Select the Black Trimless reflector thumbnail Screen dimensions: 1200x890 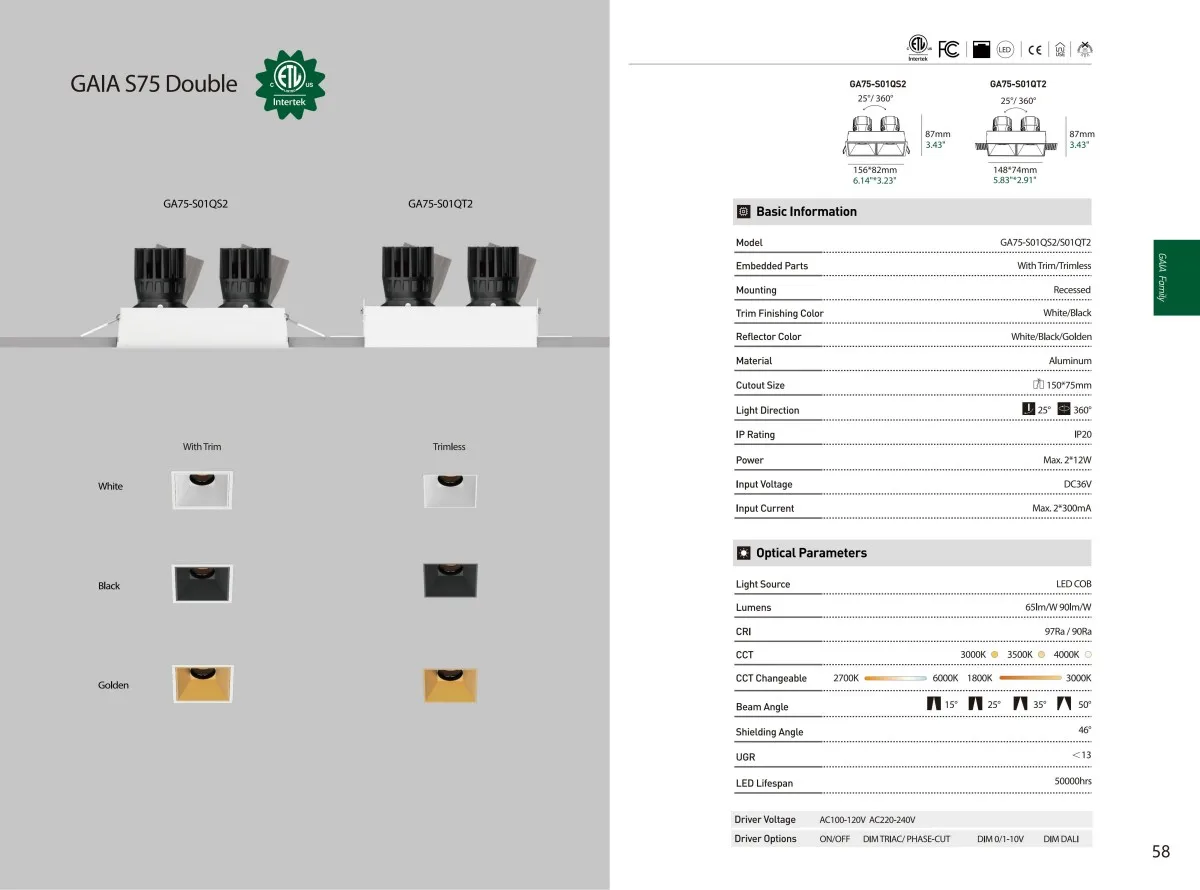[449, 582]
